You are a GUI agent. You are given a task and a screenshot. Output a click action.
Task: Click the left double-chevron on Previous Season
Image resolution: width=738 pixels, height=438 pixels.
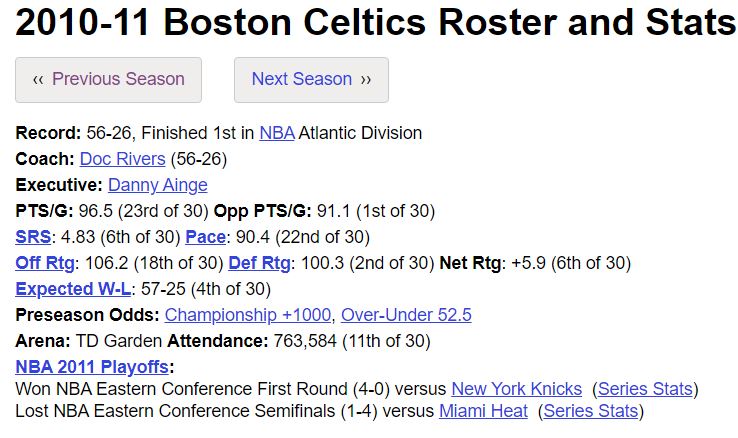tap(38, 80)
